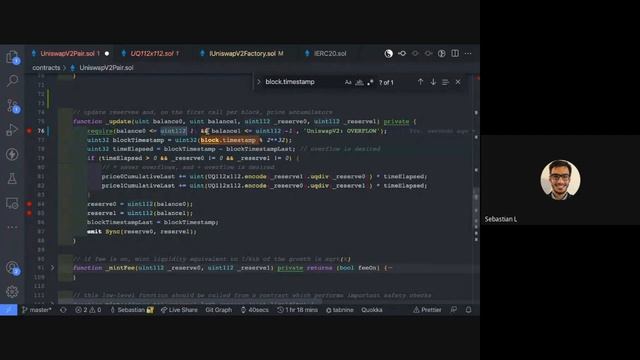
Task: Click Sebastian in the status bar
Action: [x=132, y=310]
